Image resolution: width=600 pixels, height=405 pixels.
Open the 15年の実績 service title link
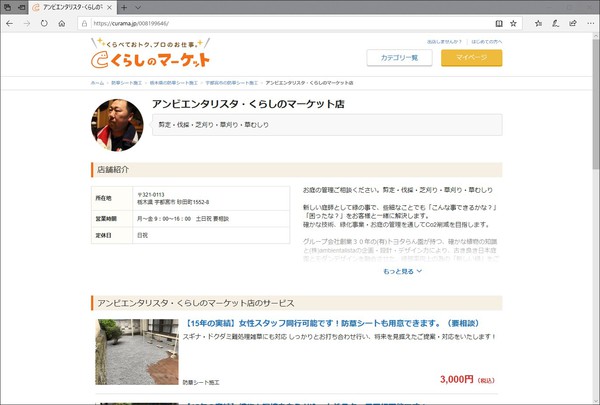[x=332, y=323]
